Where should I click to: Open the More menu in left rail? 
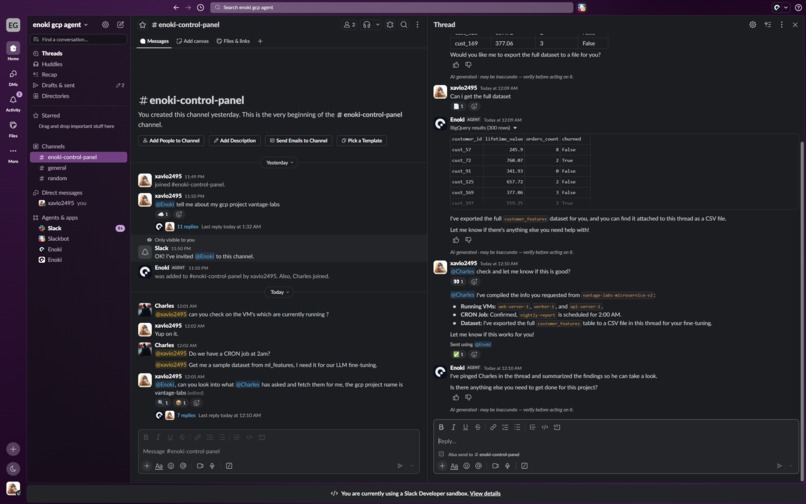click(x=13, y=153)
